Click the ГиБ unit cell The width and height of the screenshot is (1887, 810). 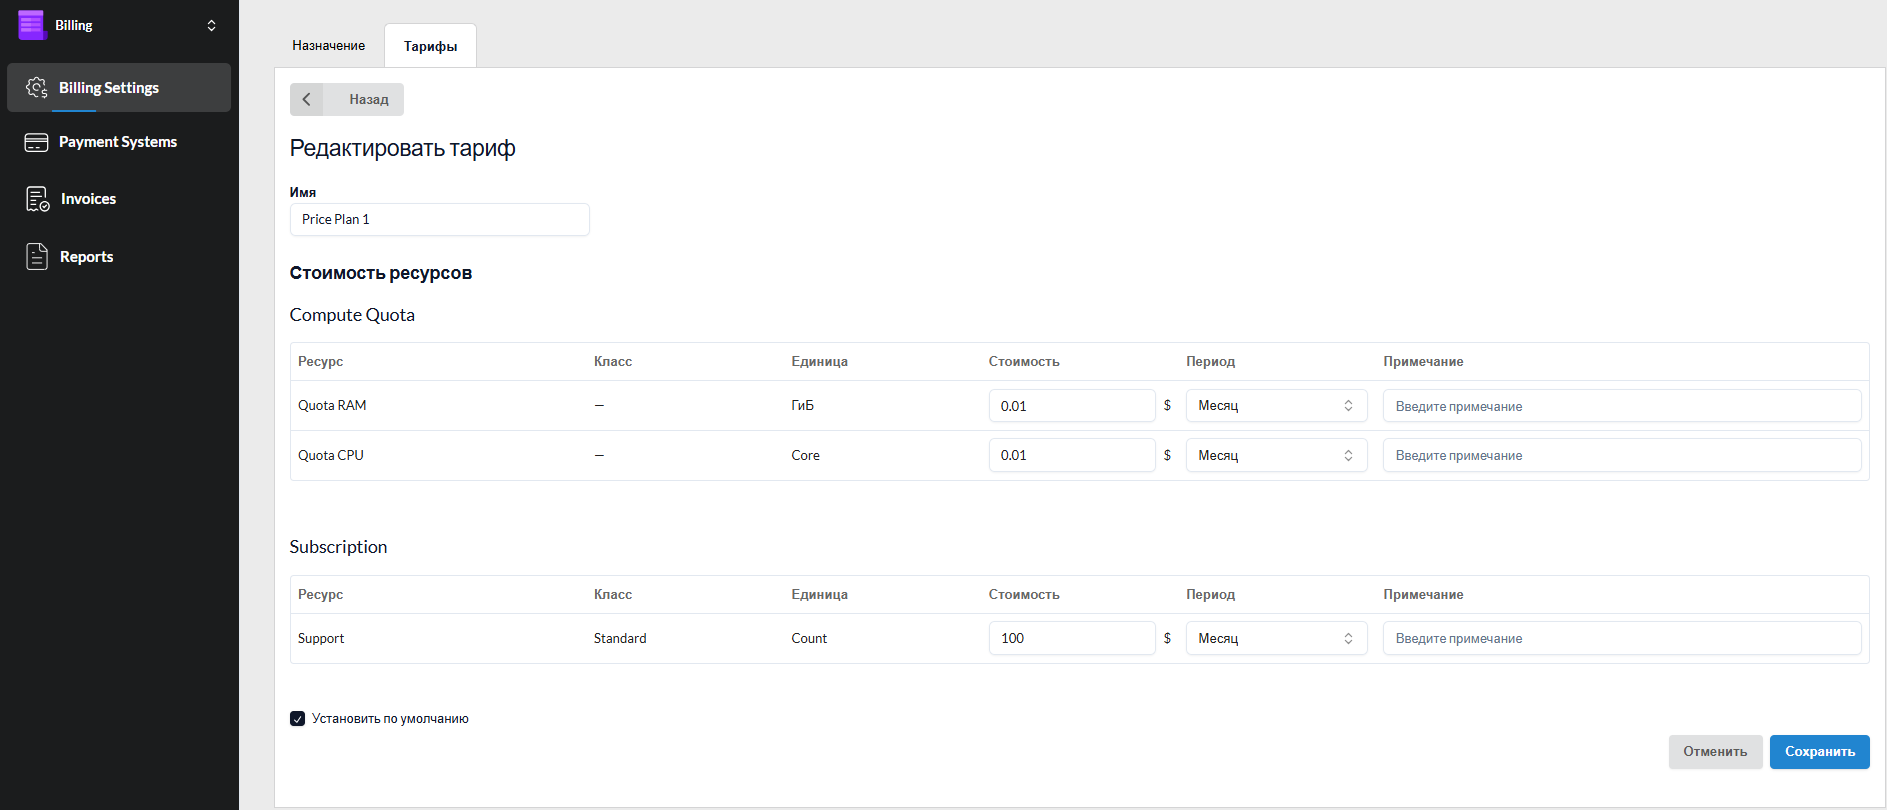803,406
